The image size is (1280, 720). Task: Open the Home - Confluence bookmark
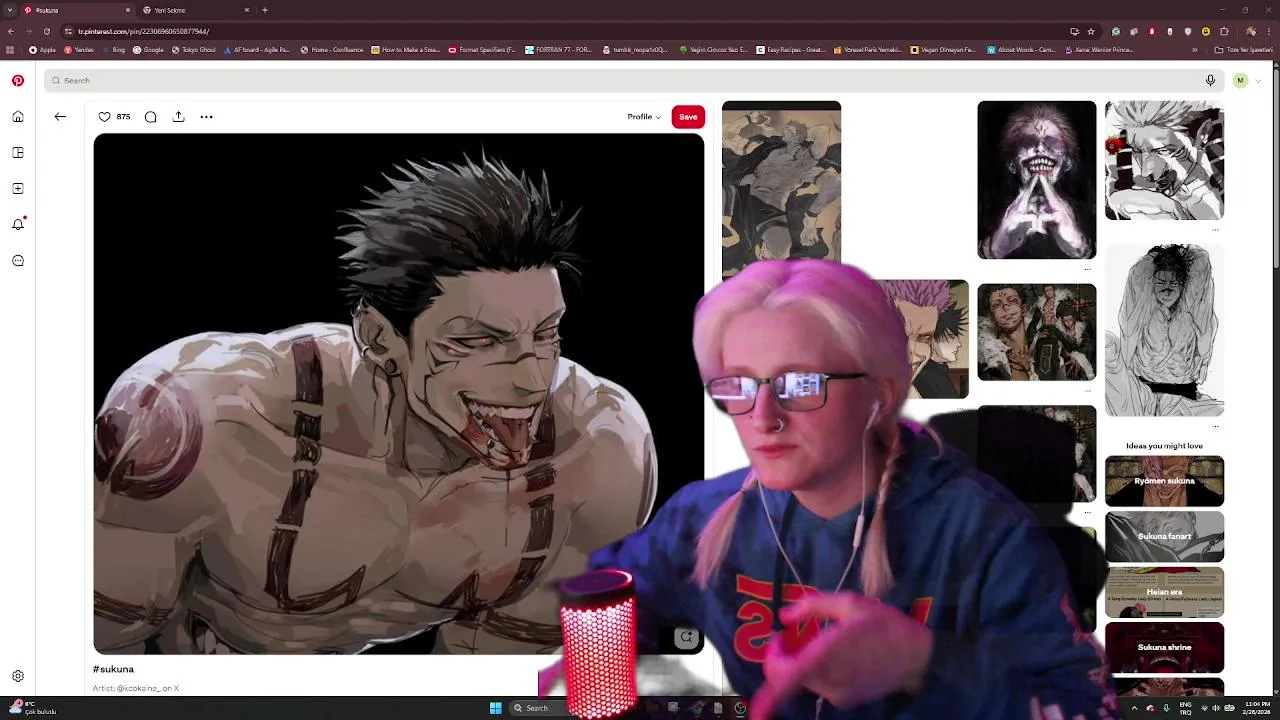332,50
